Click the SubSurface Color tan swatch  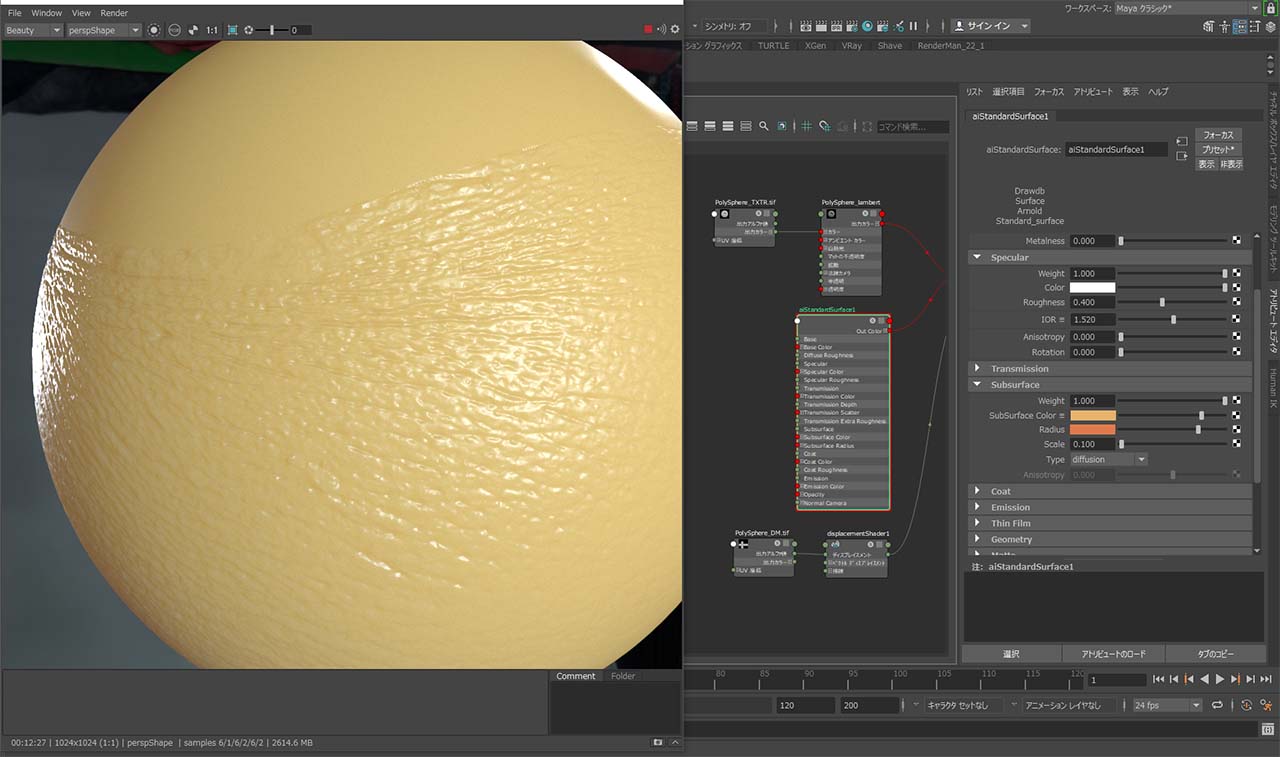click(1092, 415)
